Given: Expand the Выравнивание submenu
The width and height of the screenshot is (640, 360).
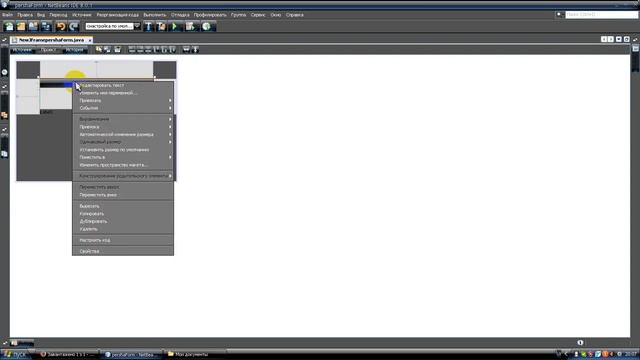Looking at the screenshot, I should pyautogui.click(x=123, y=119).
